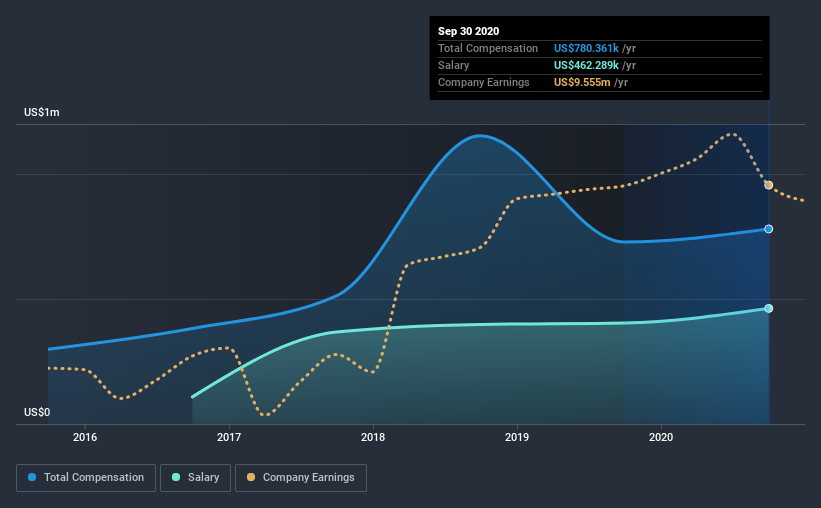Toggle the Total Compensation legend button
Viewport: 821px width, 508px height.
pos(86,478)
